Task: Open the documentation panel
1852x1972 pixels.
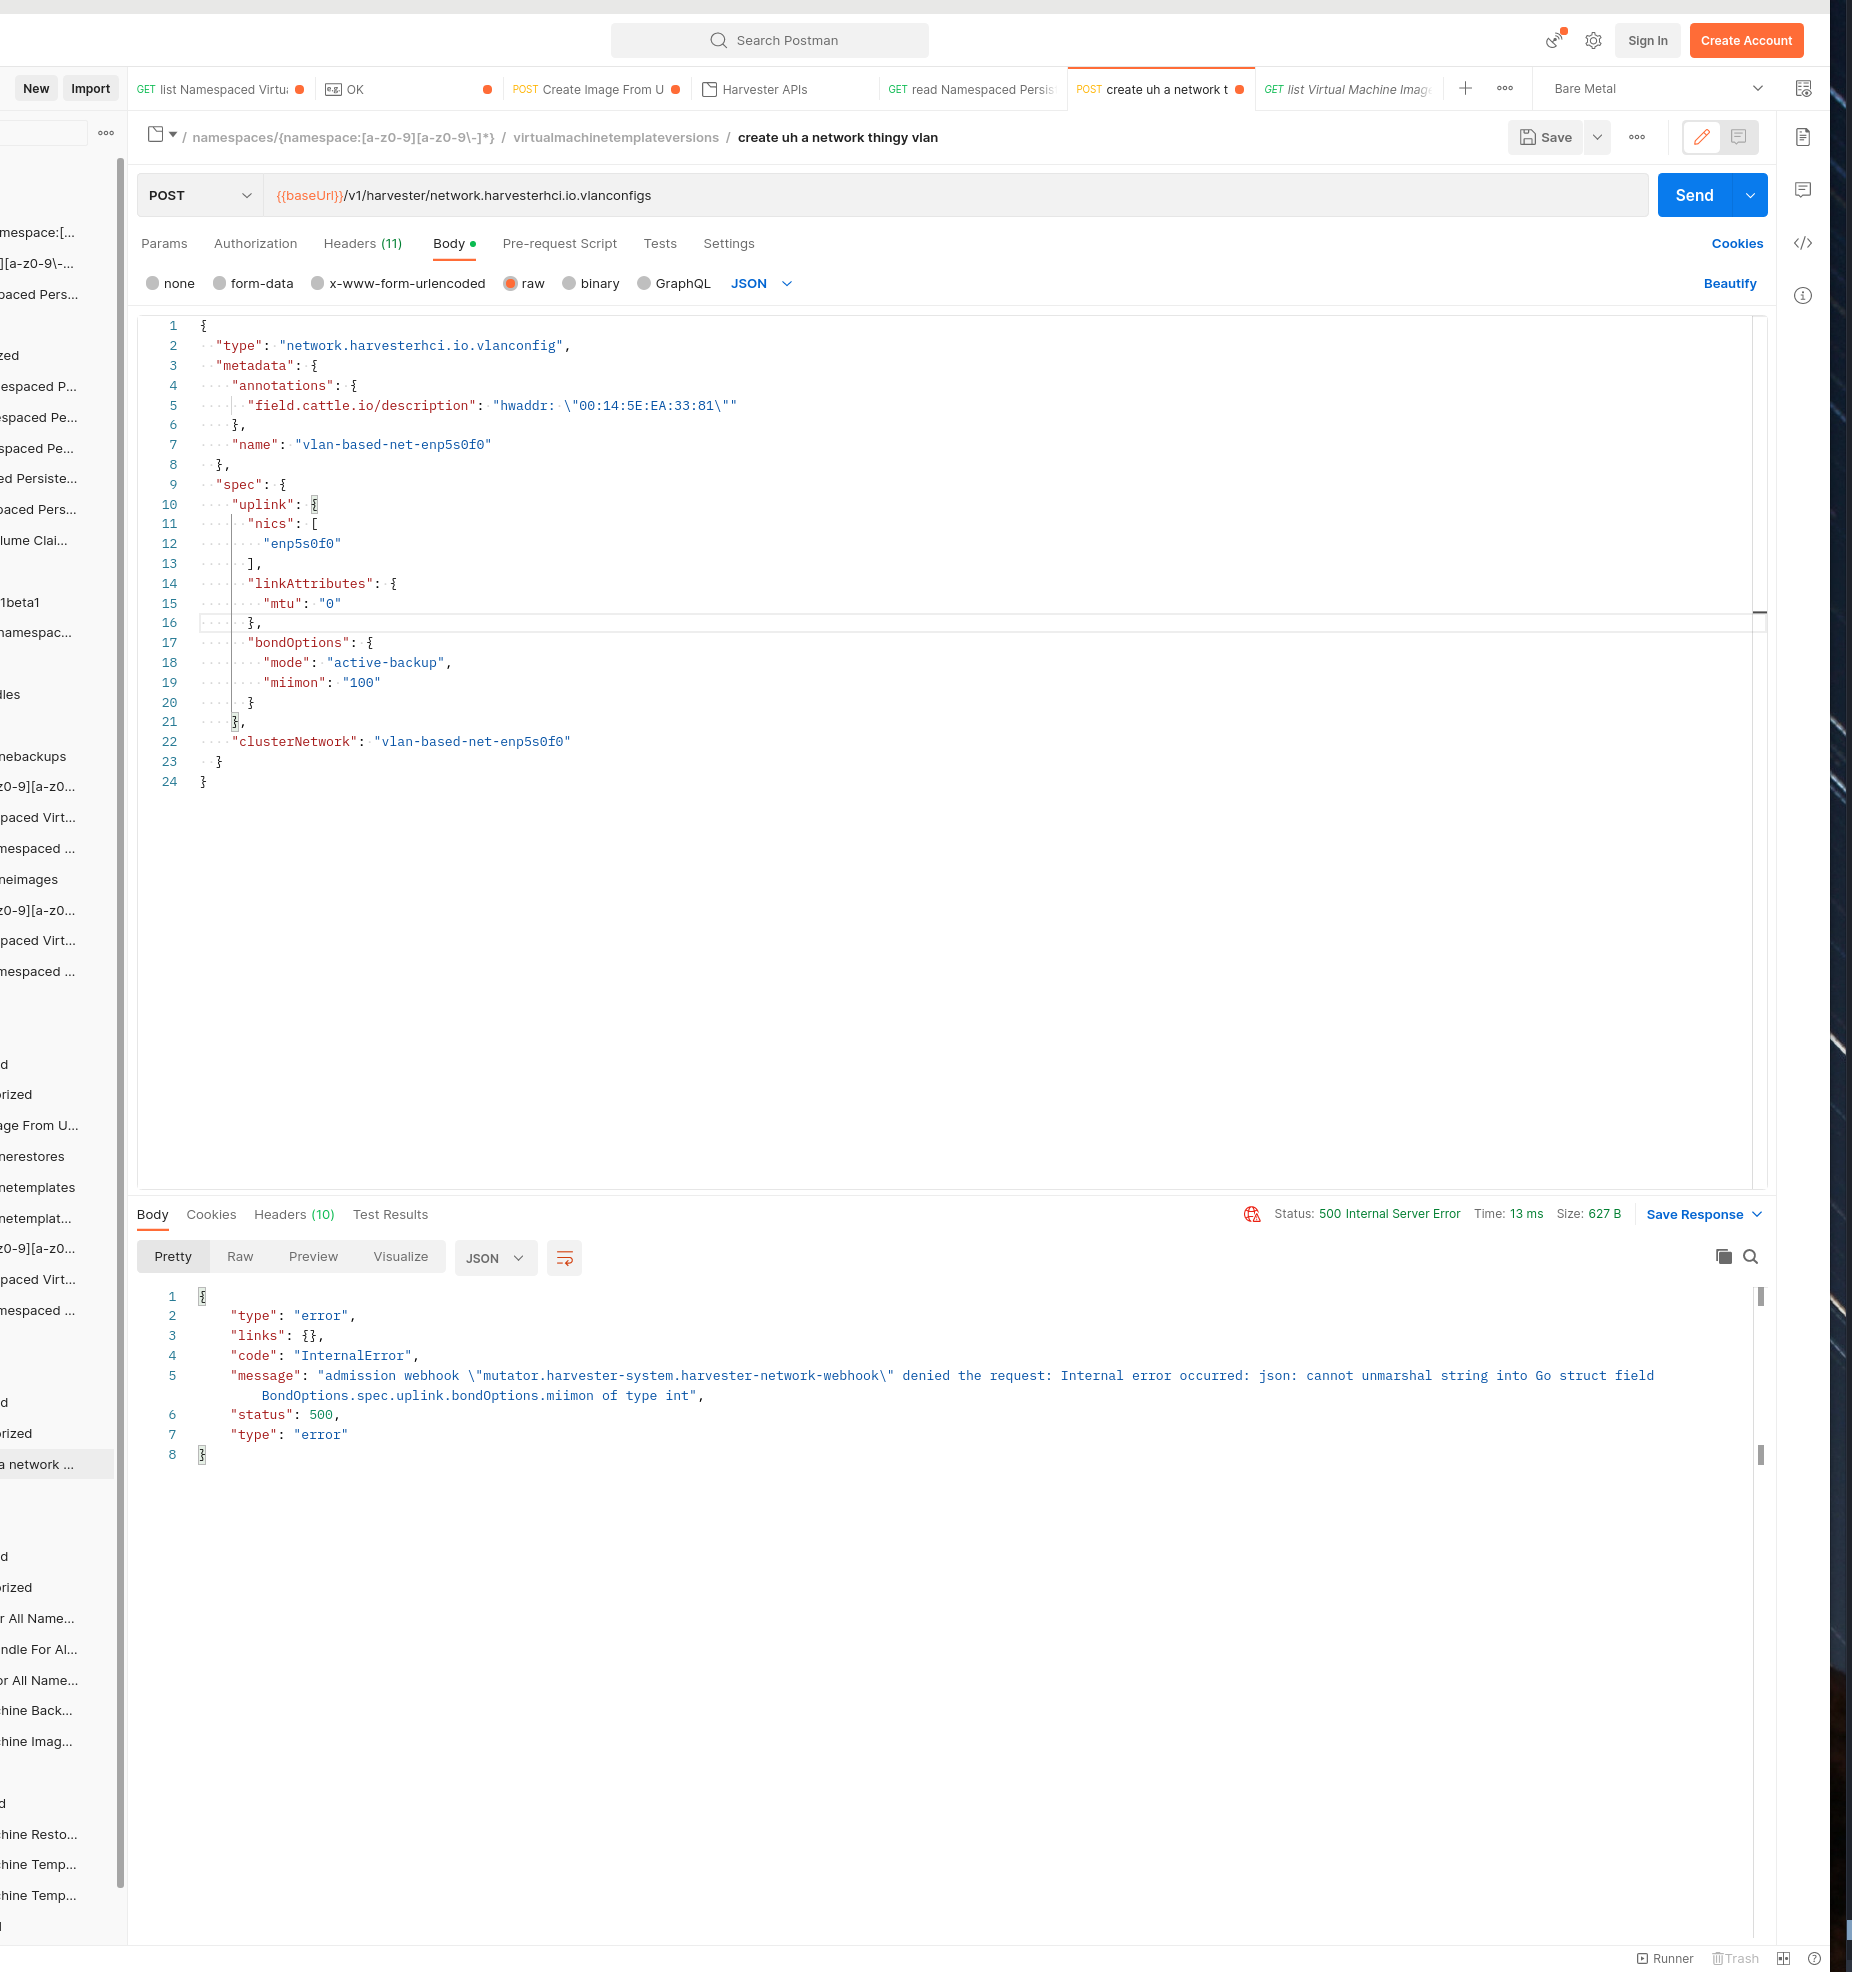Action: (x=1804, y=137)
